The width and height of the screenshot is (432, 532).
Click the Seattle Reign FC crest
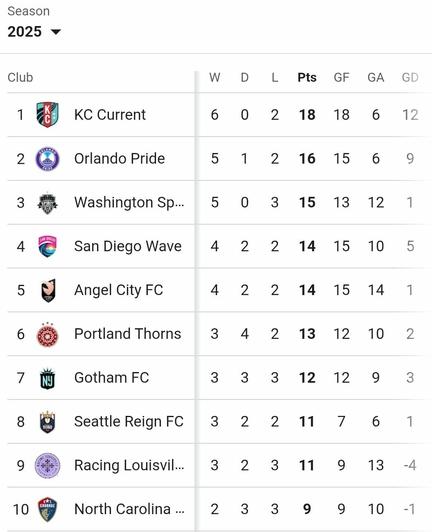point(48,422)
